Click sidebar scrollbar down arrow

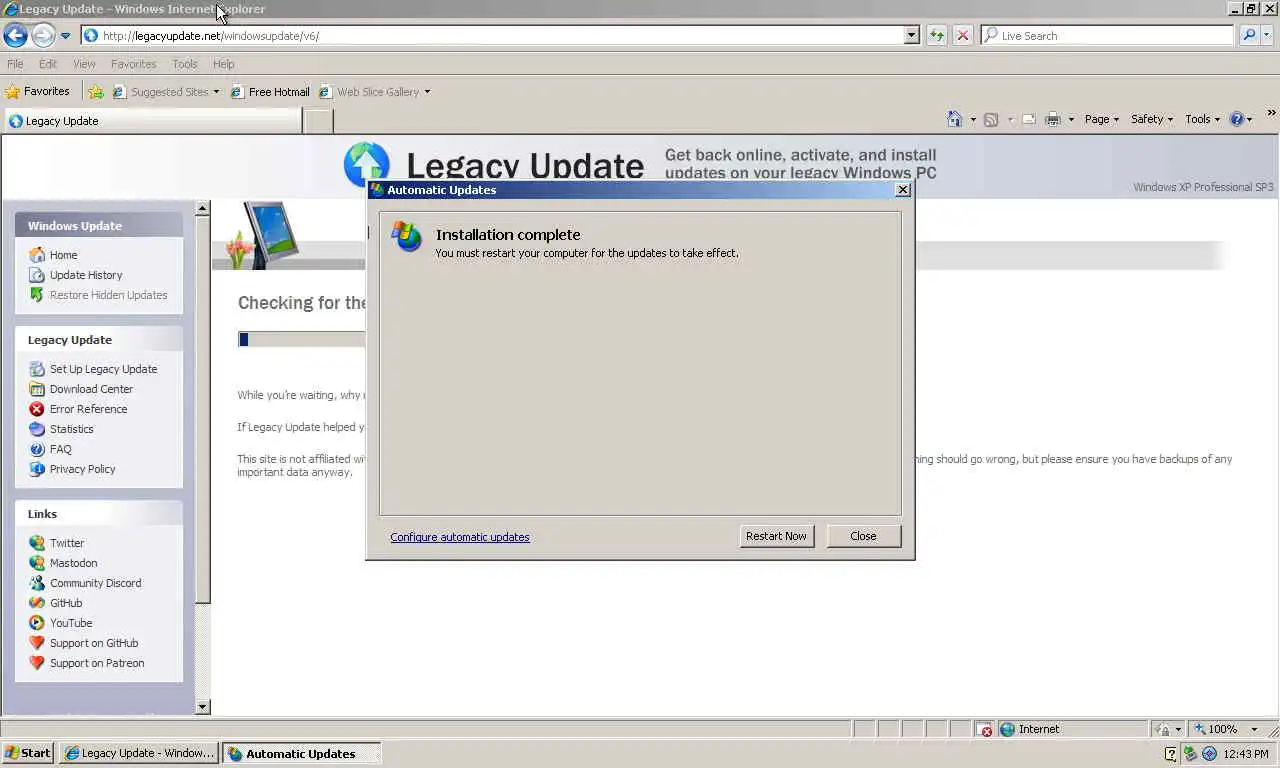203,707
